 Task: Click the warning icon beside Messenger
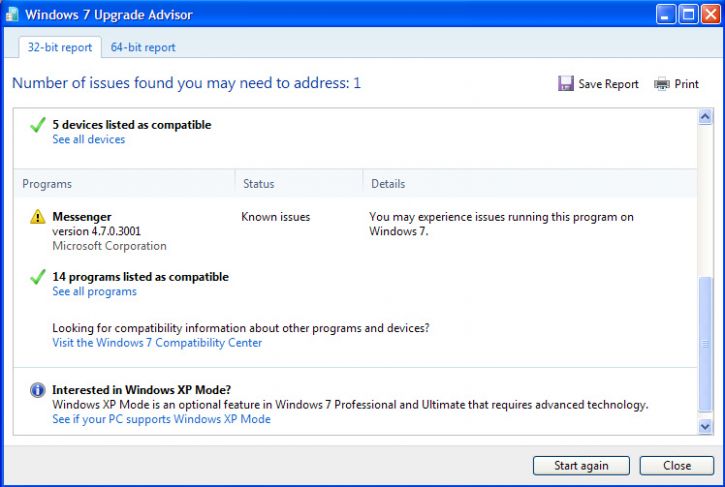coord(37,216)
